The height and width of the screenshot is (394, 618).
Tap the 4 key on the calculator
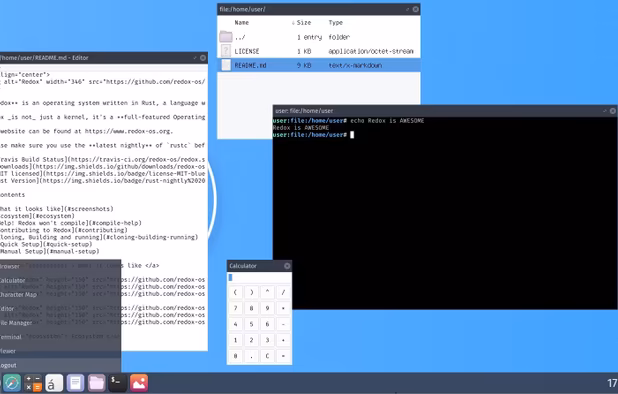[235, 324]
